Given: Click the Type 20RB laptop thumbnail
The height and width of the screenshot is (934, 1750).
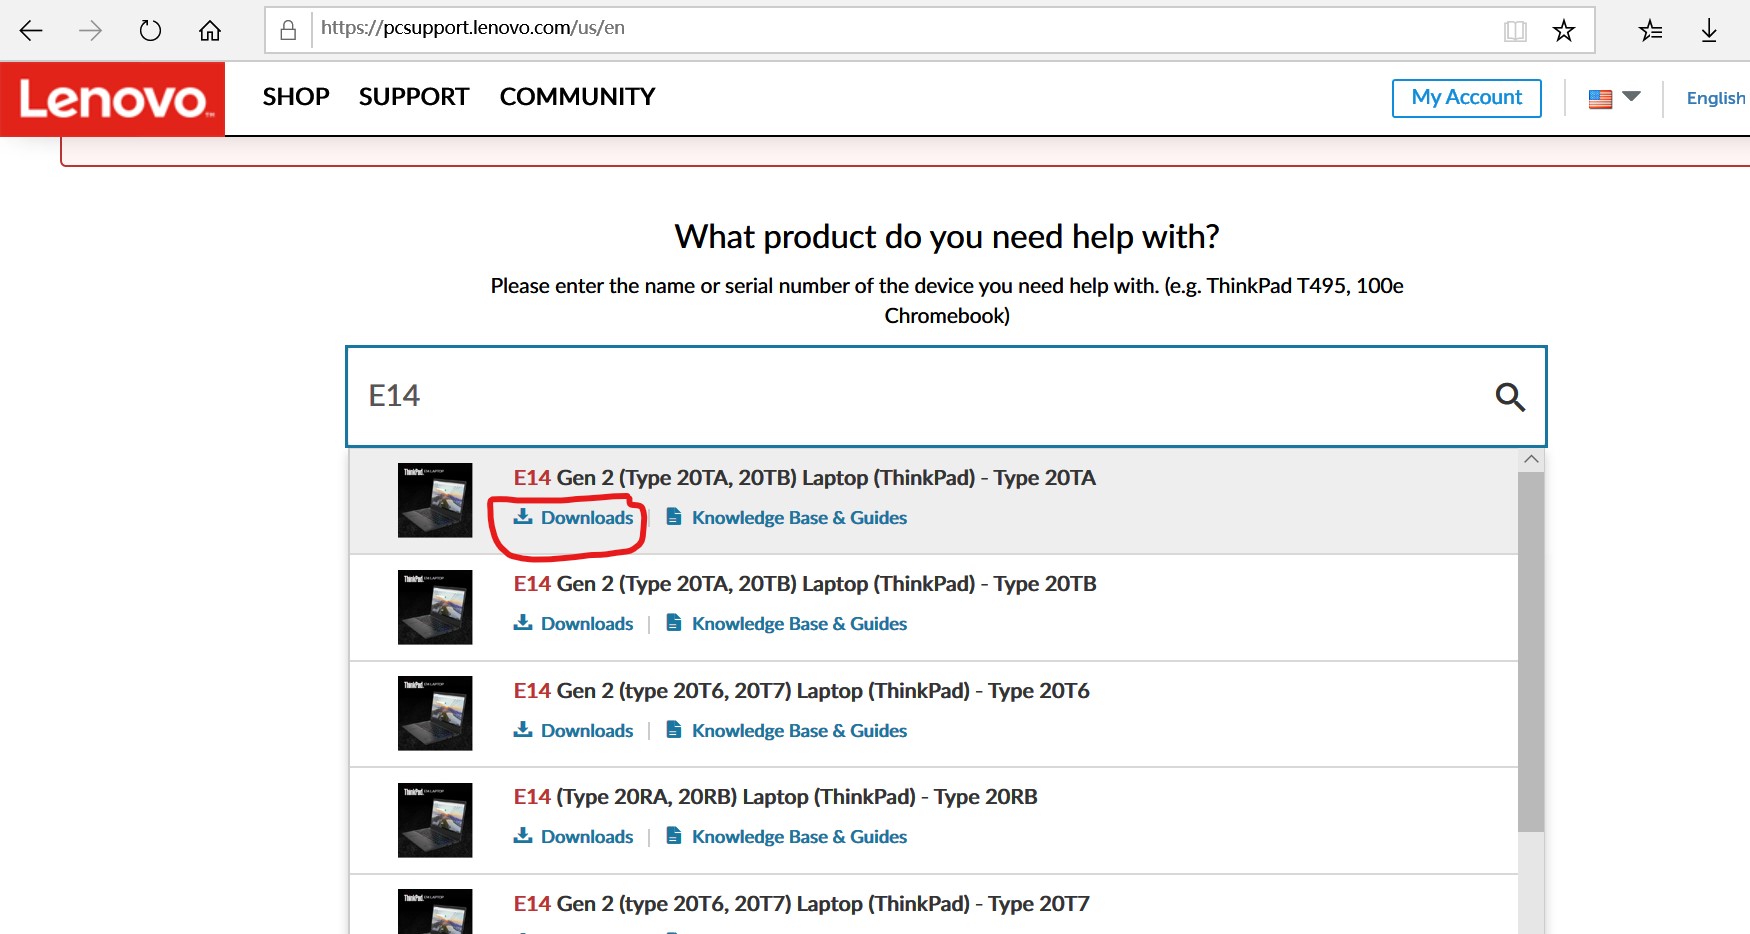Looking at the screenshot, I should pos(435,820).
